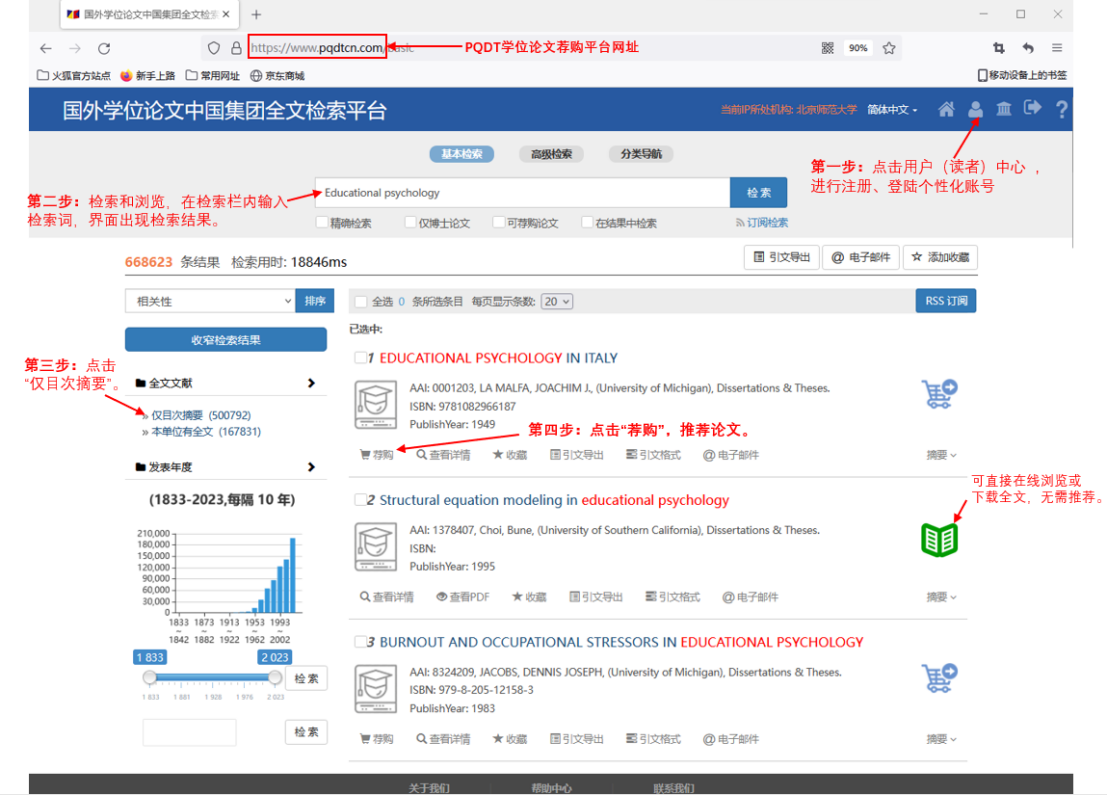Open the 相关性 sort dropdown
Image resolution: width=1108 pixels, height=796 pixels.
[x=210, y=301]
